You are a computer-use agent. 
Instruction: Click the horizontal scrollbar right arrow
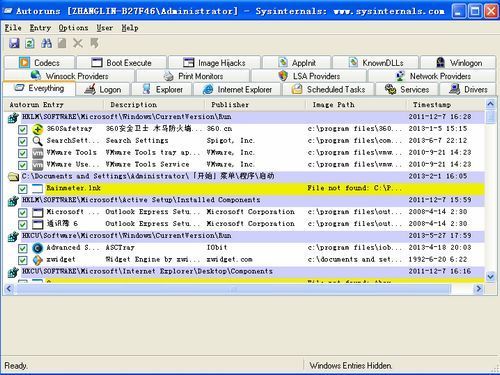coord(479,289)
